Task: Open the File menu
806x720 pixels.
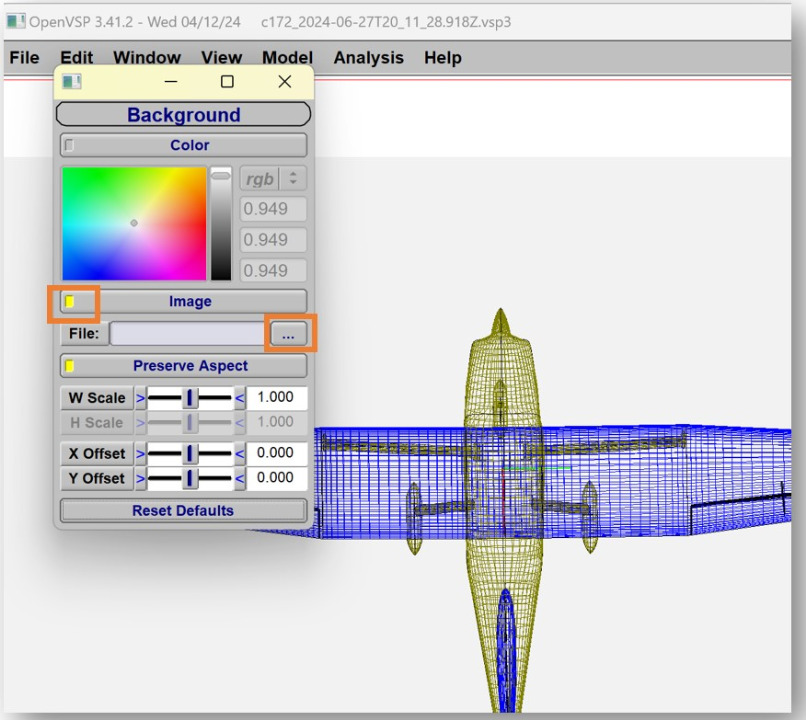Action: click(x=24, y=58)
